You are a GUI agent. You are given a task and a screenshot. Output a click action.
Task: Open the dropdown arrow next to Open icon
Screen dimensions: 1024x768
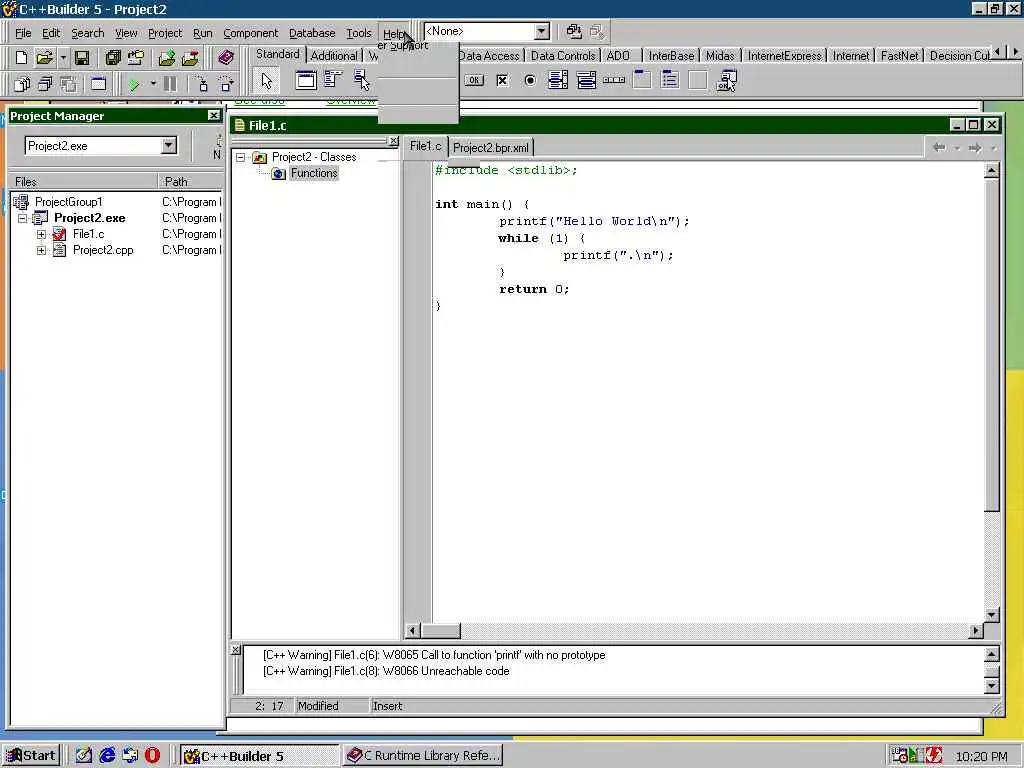63,57
